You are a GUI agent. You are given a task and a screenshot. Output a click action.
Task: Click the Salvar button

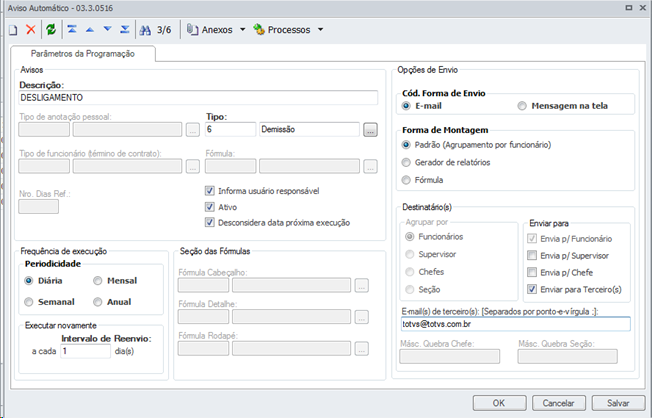click(x=618, y=403)
